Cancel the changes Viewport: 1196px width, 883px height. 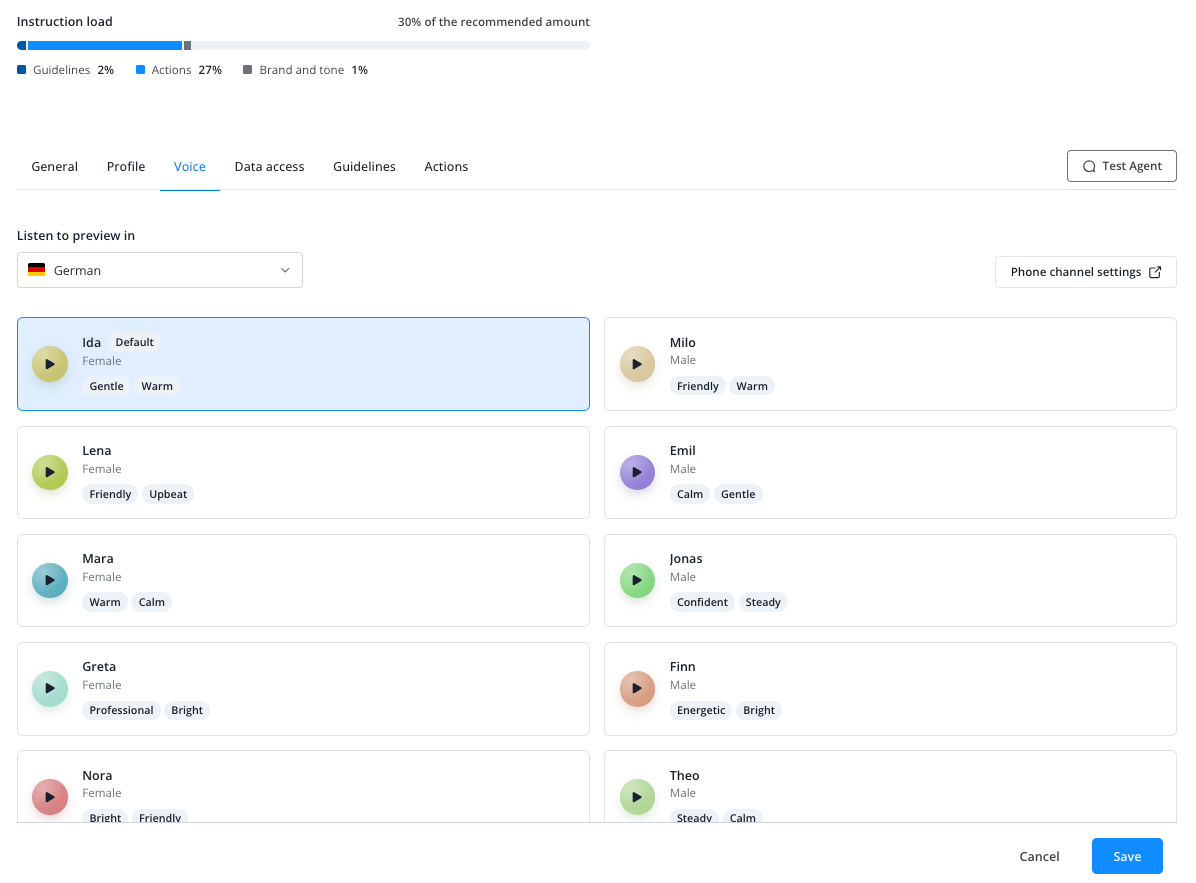pyautogui.click(x=1039, y=856)
